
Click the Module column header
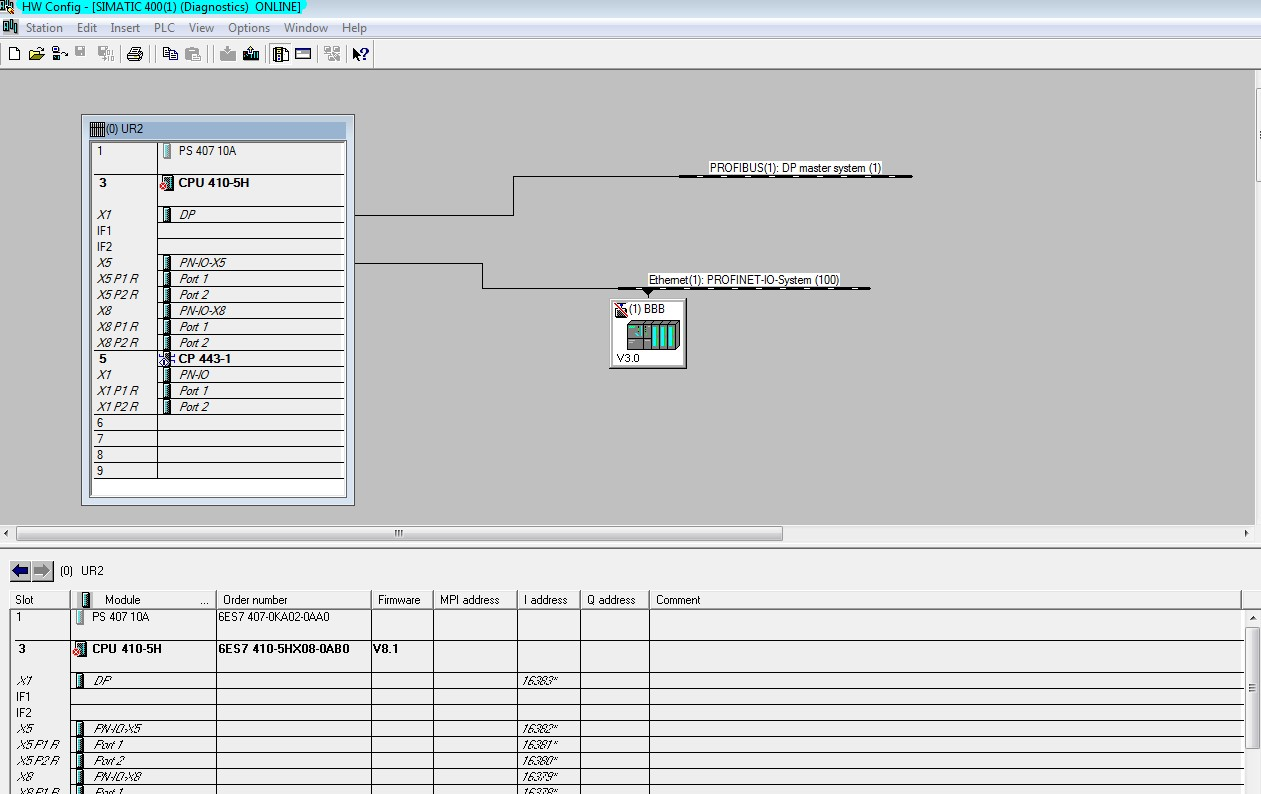coord(143,600)
